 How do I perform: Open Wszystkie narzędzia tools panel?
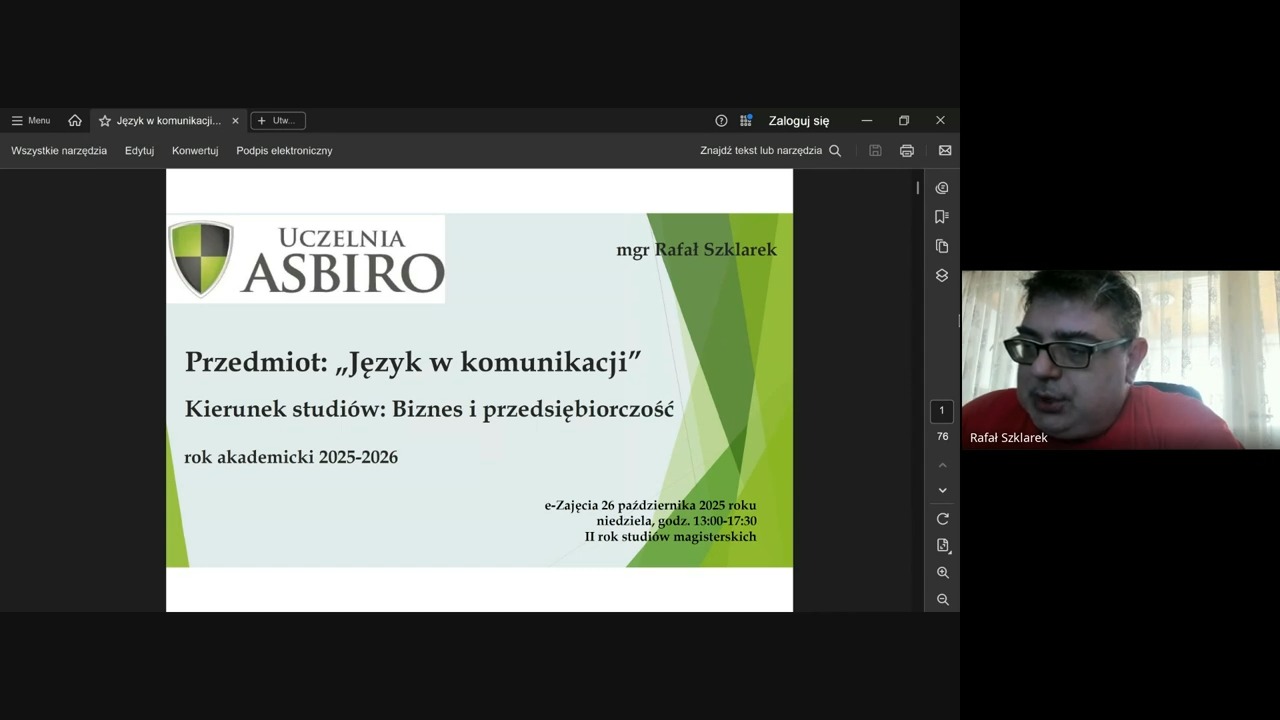click(59, 151)
